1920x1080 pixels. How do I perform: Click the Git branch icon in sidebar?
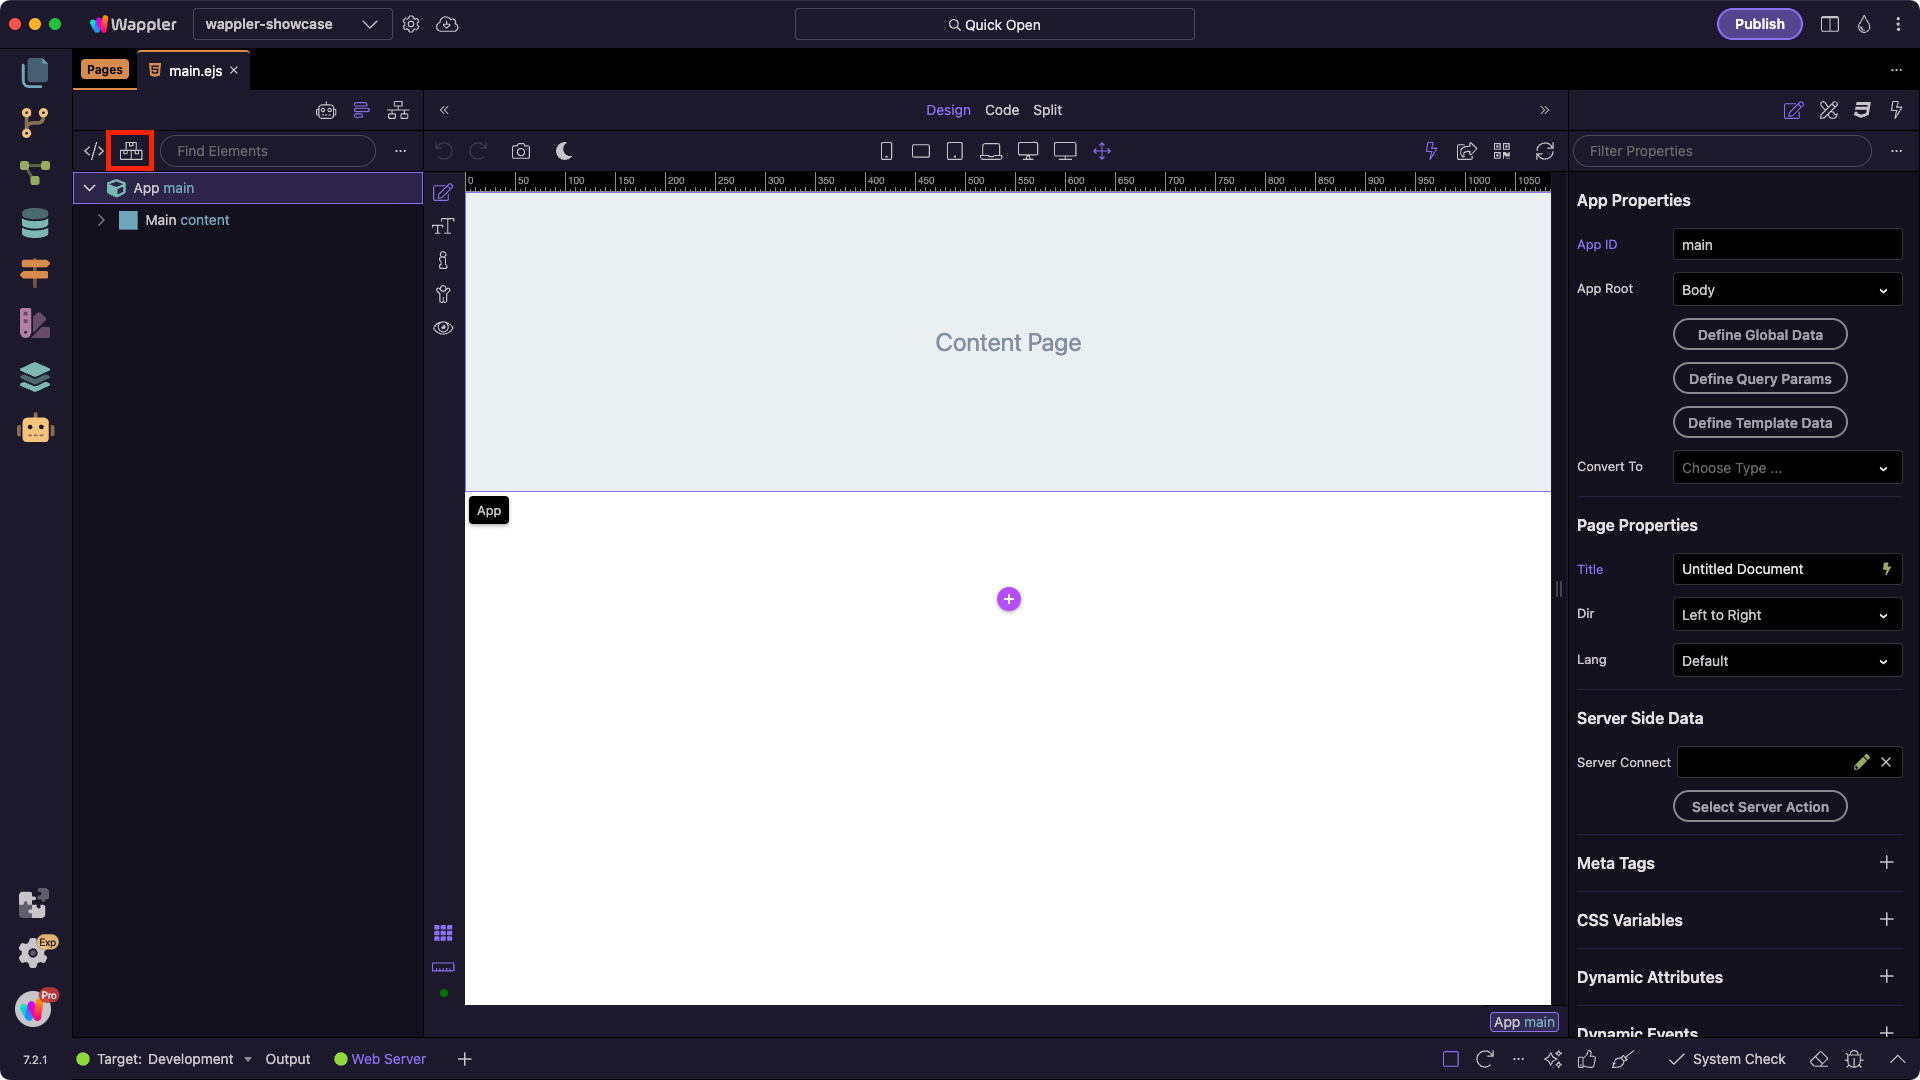coord(35,122)
